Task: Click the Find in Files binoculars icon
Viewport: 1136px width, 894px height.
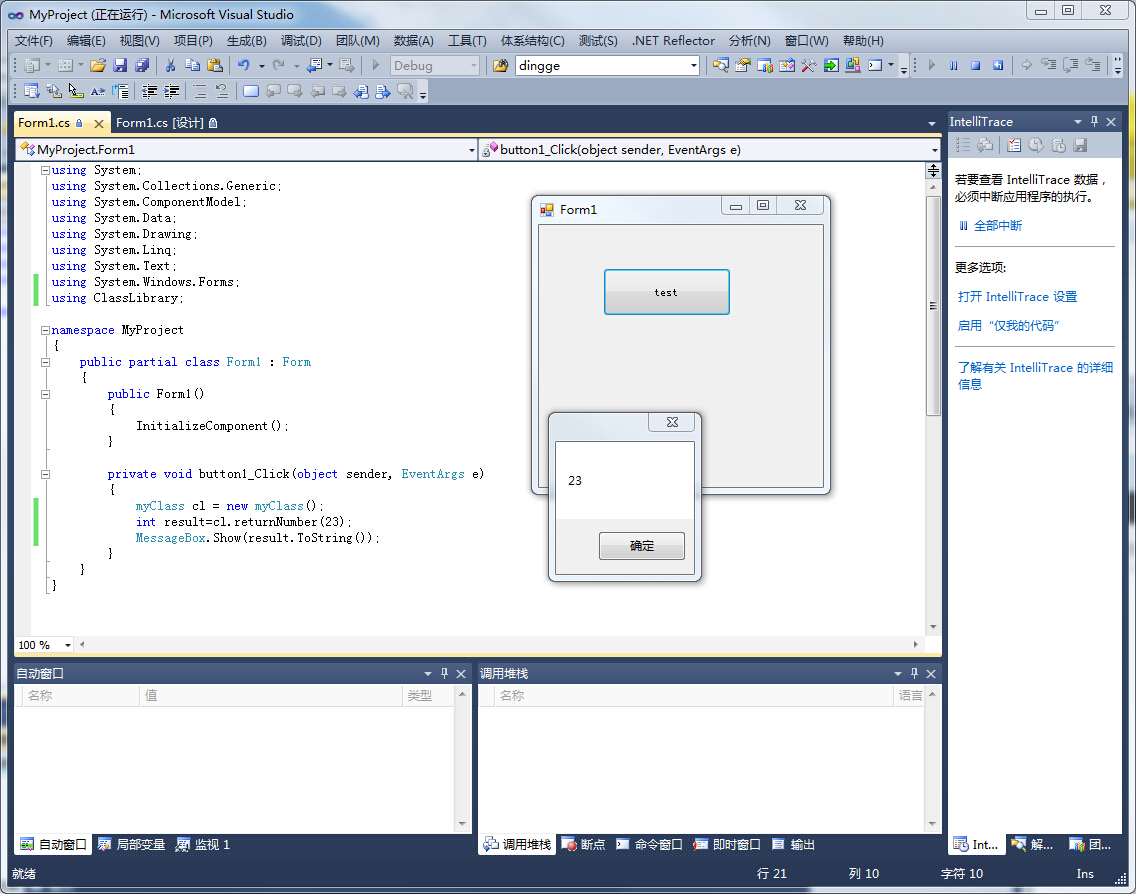Action: tap(499, 65)
